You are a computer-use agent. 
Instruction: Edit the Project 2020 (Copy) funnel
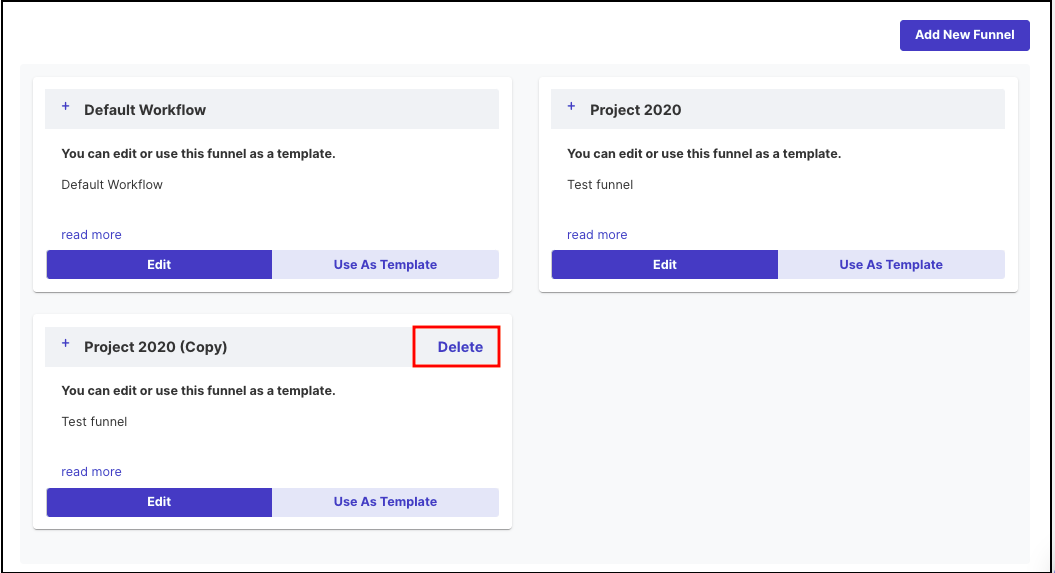tap(159, 502)
